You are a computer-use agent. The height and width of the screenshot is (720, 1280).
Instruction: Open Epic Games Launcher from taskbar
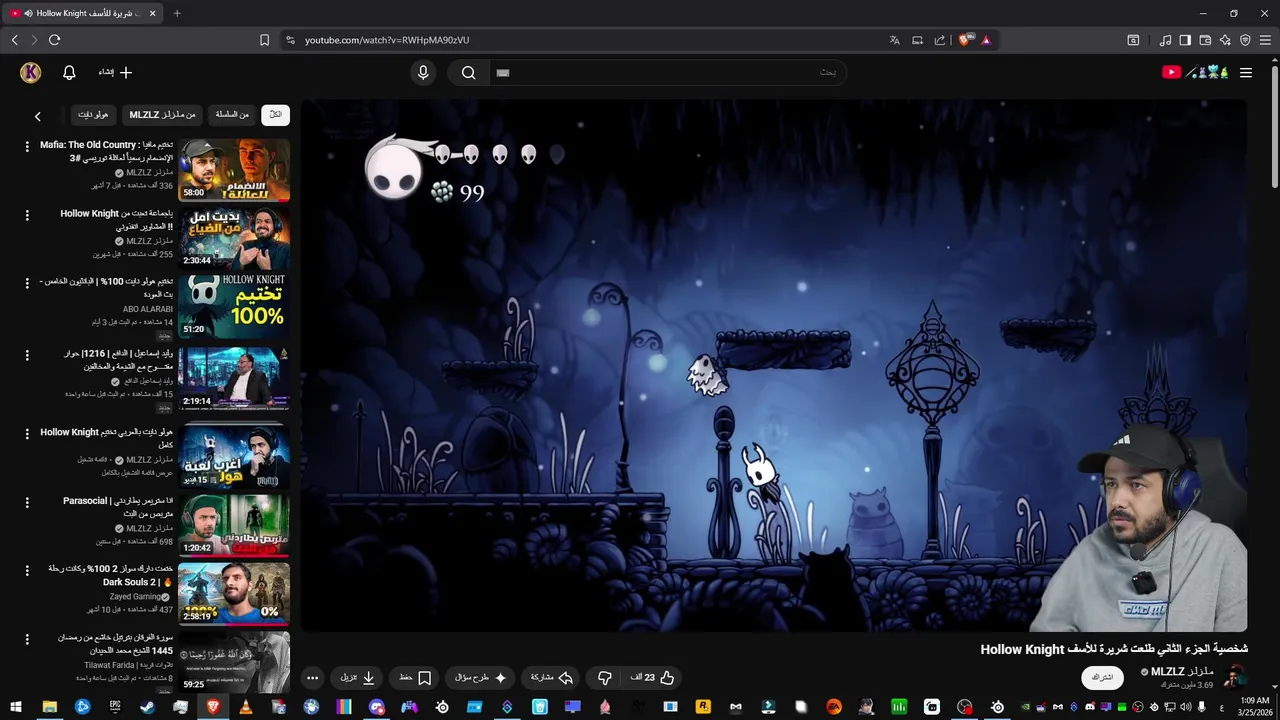click(x=115, y=706)
